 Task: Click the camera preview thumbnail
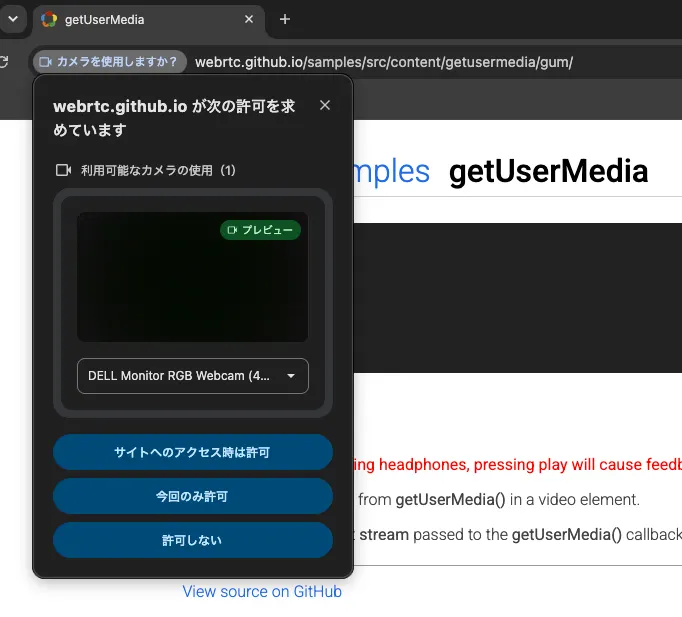point(193,277)
